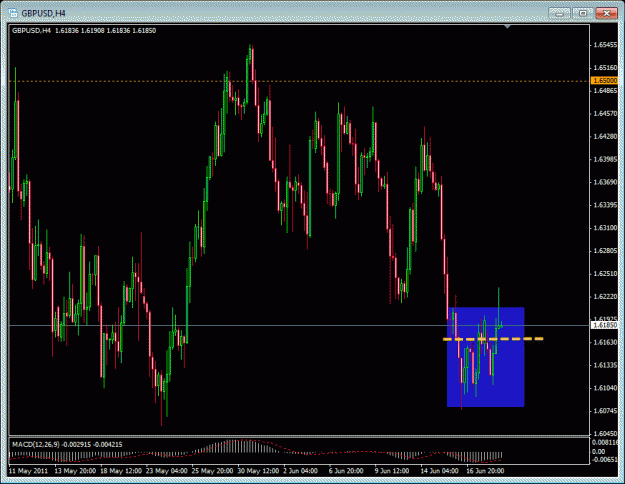Click the 9 Jun 12:00 time label

[392, 471]
